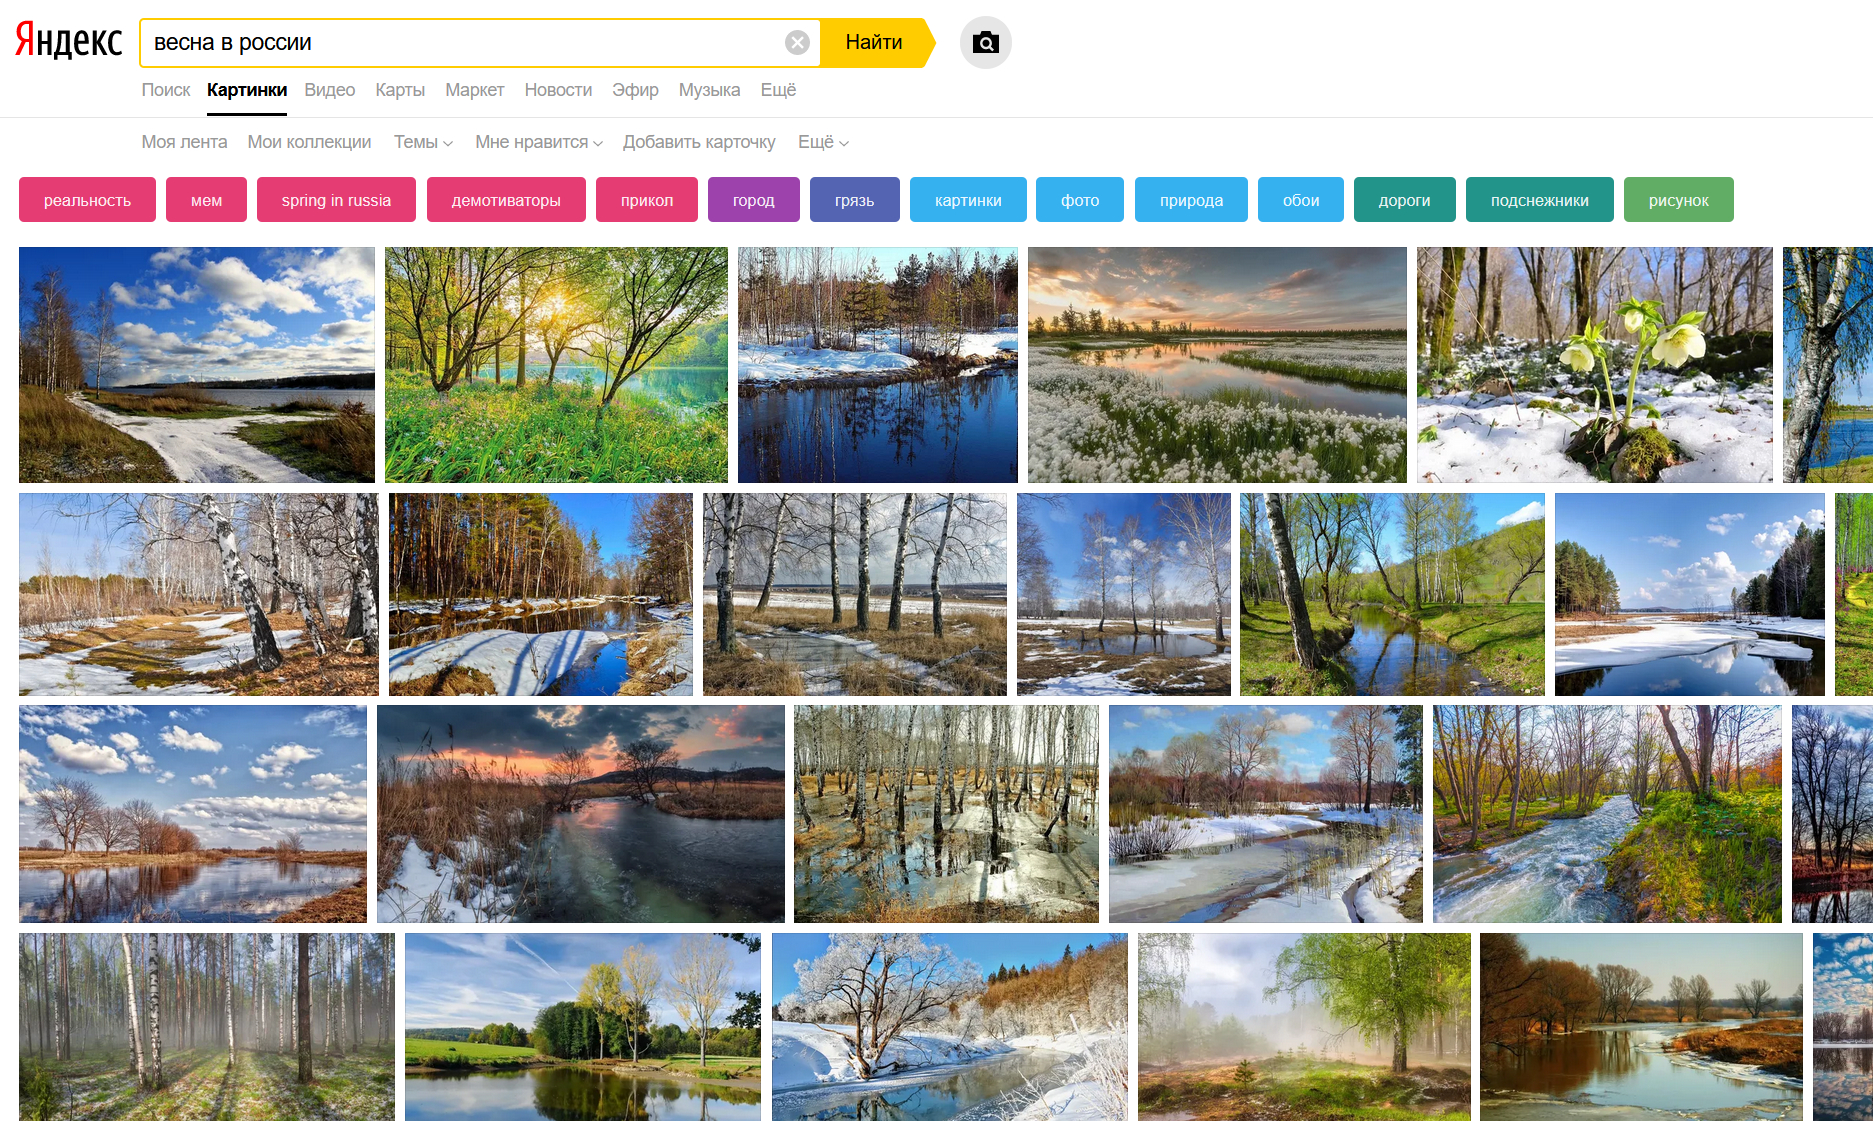Apply the purple город filter tag

coord(753,200)
